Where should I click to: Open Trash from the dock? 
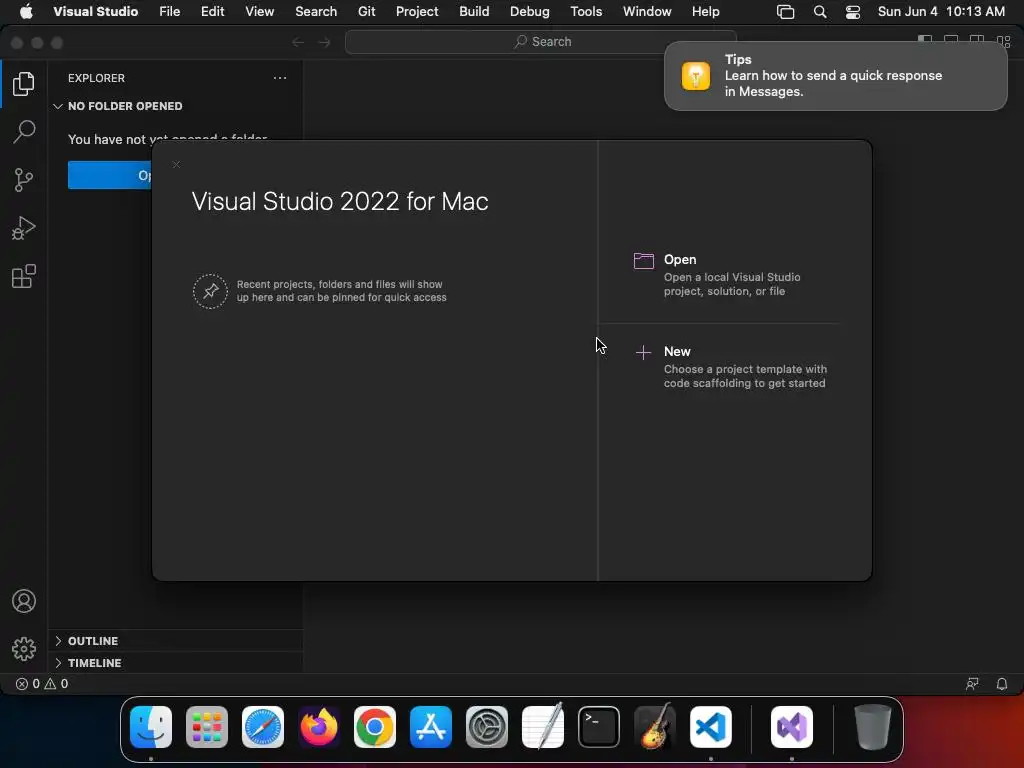tap(872, 727)
